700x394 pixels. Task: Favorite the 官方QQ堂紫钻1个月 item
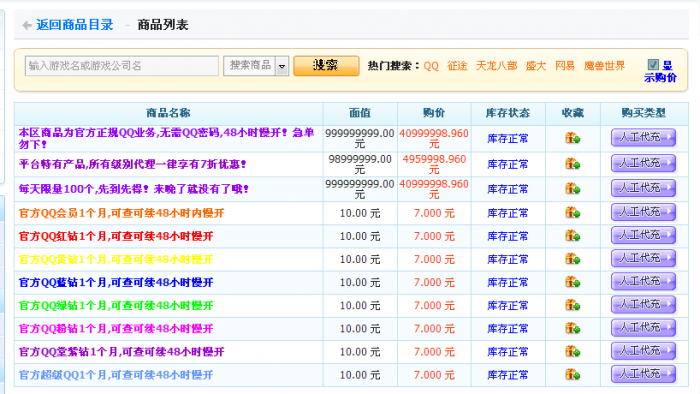pyautogui.click(x=573, y=352)
